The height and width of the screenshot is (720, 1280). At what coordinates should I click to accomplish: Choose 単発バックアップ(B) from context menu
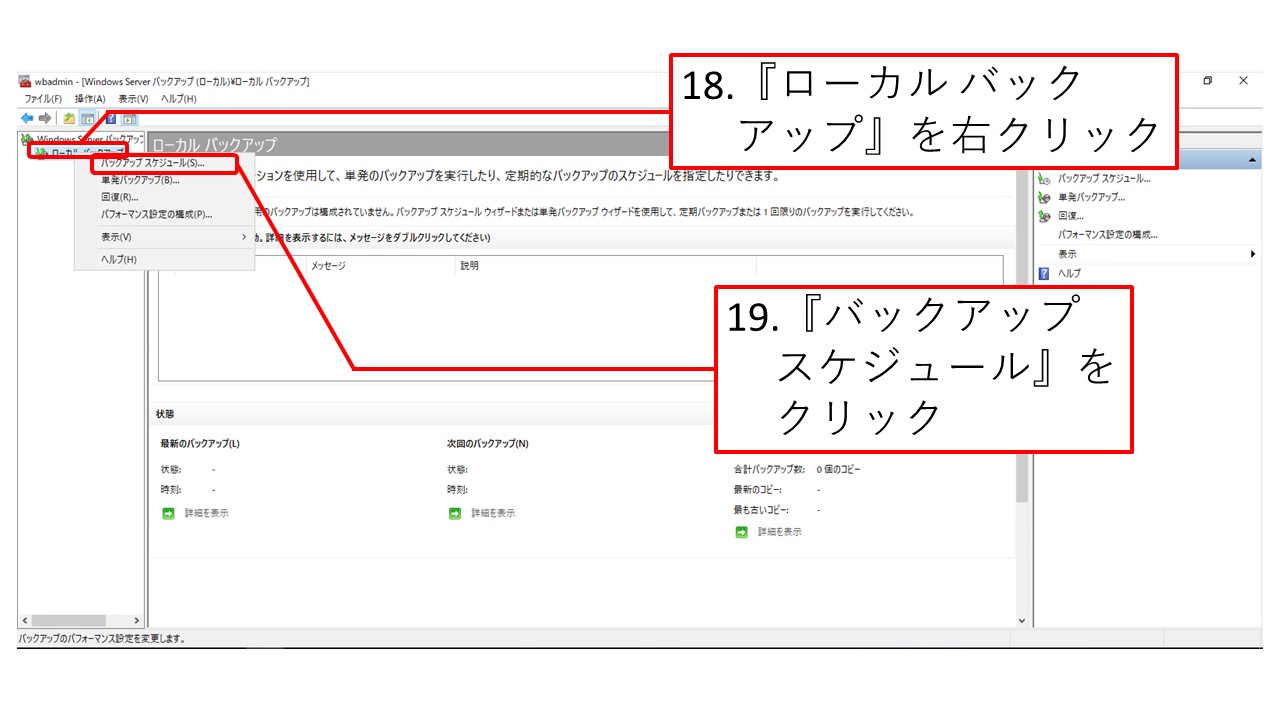point(140,181)
